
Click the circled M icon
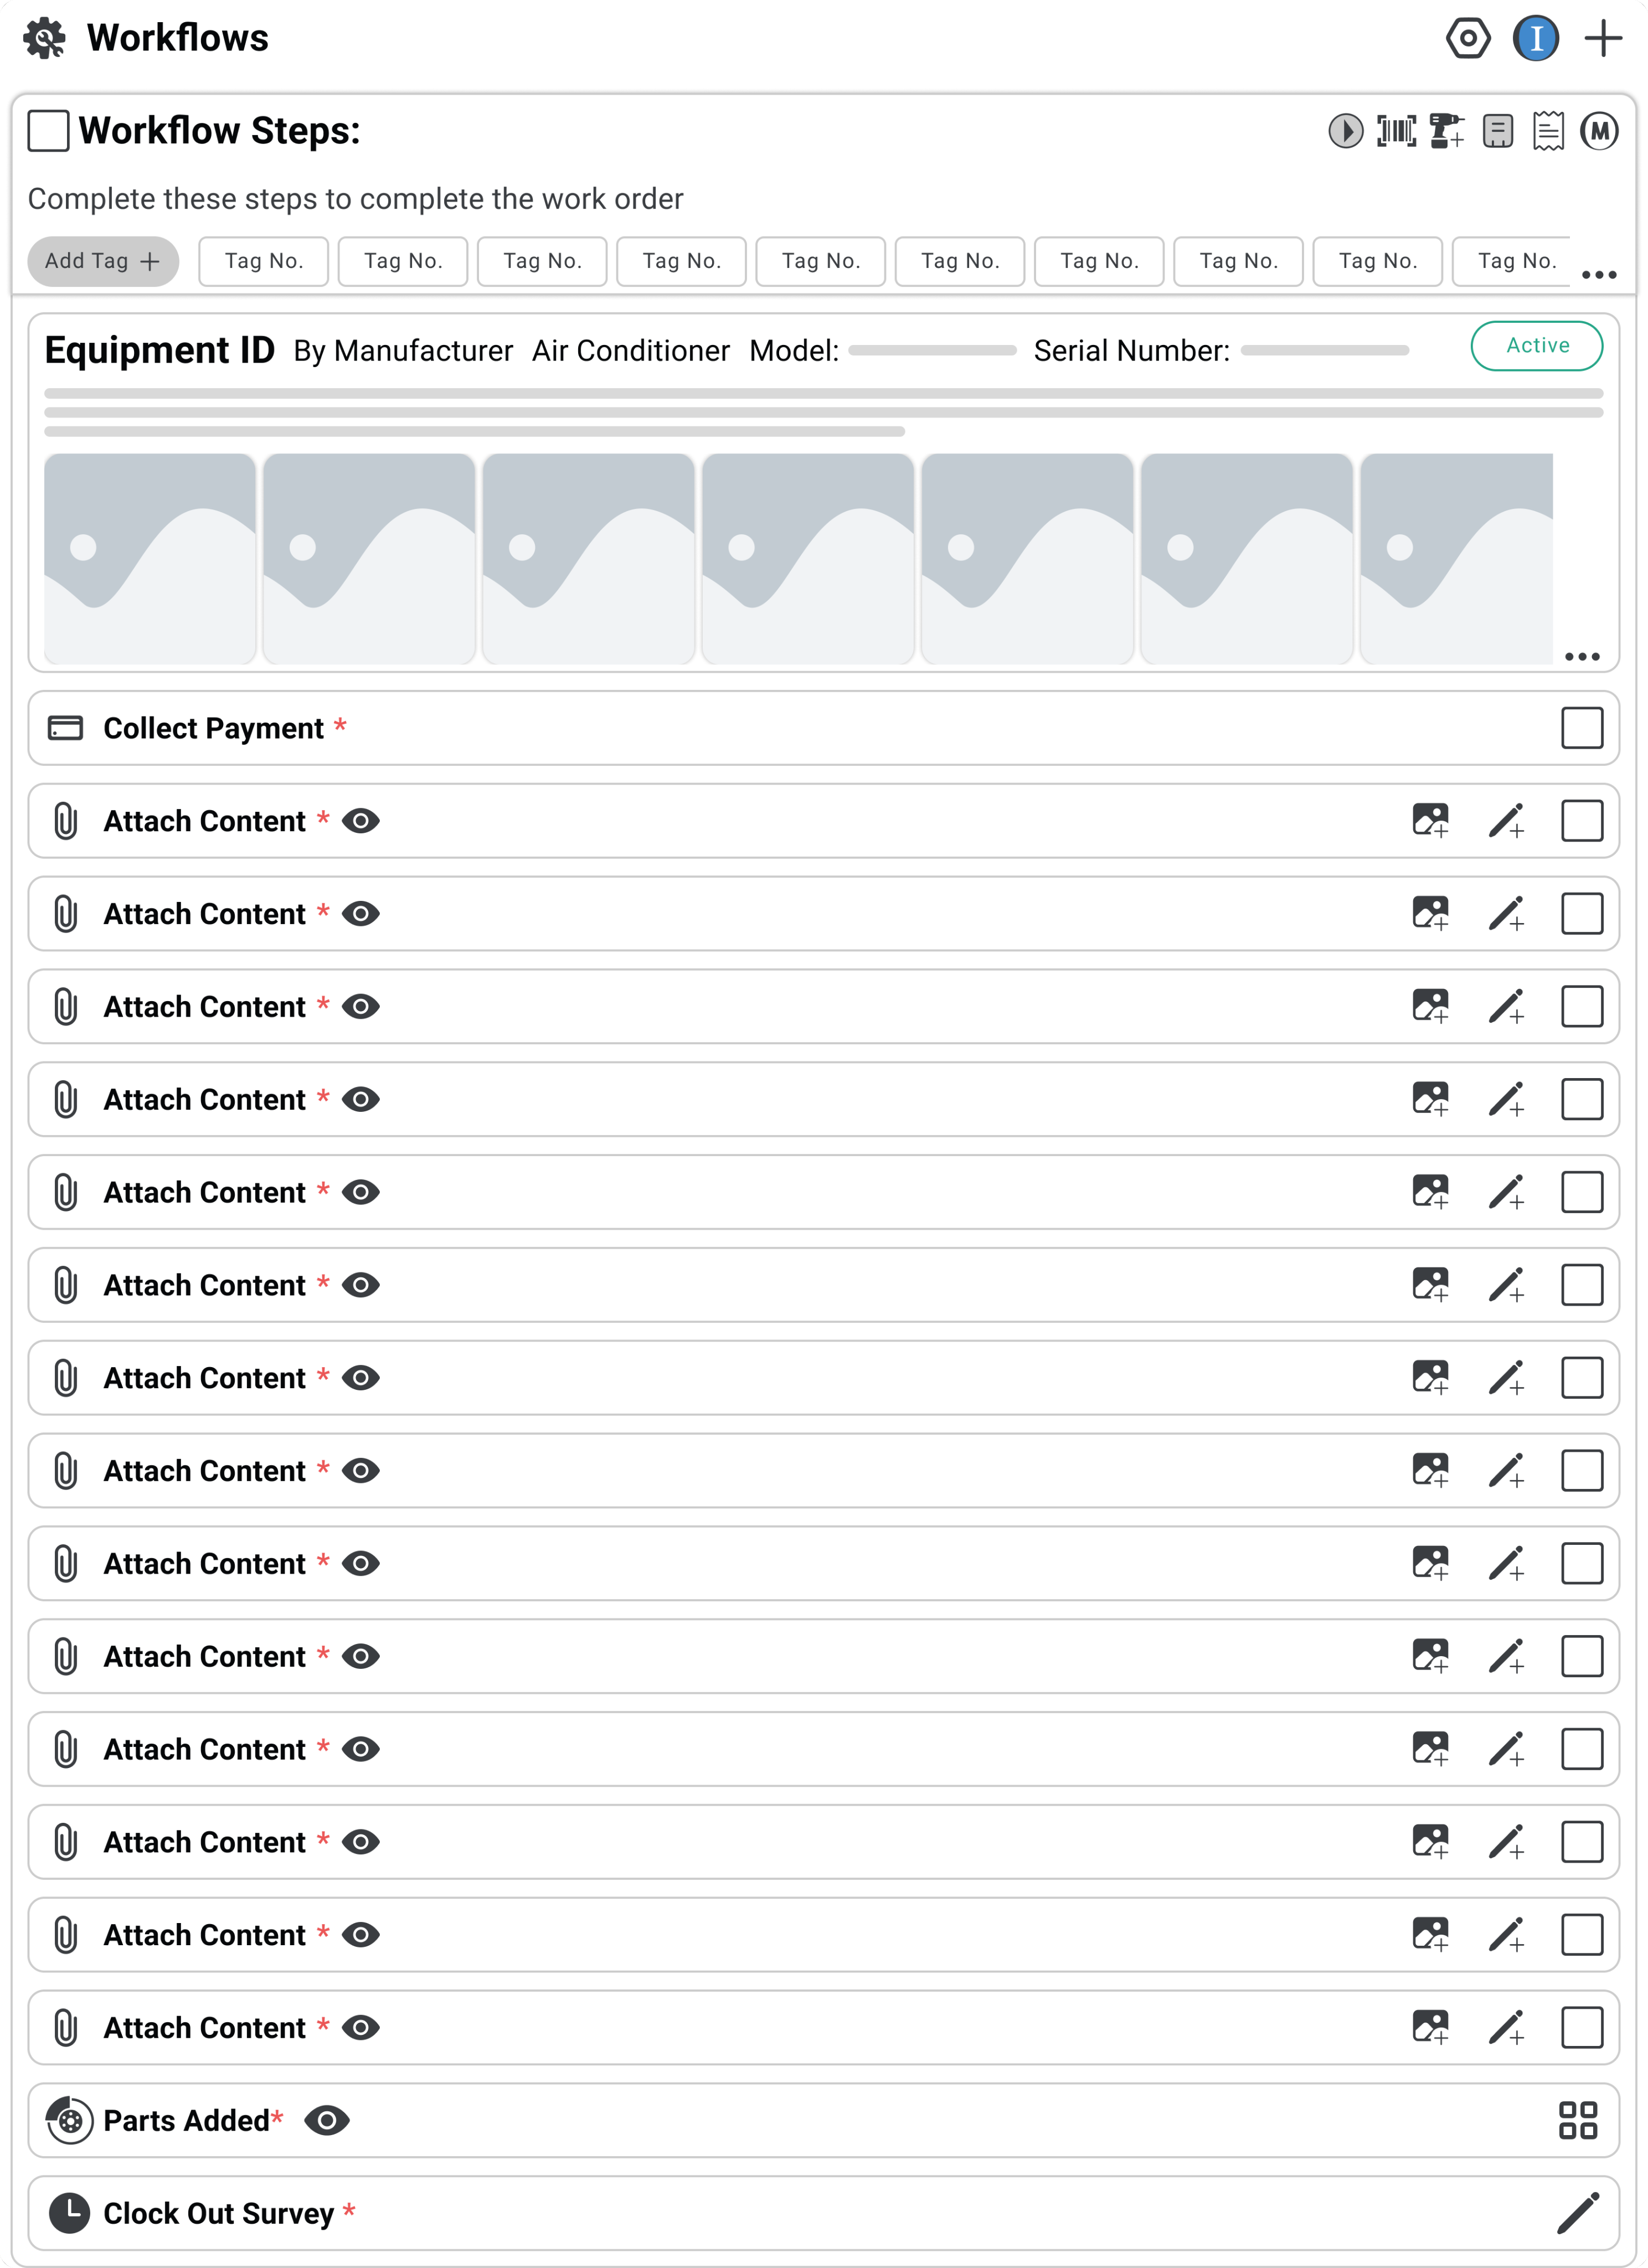pyautogui.click(x=1599, y=131)
